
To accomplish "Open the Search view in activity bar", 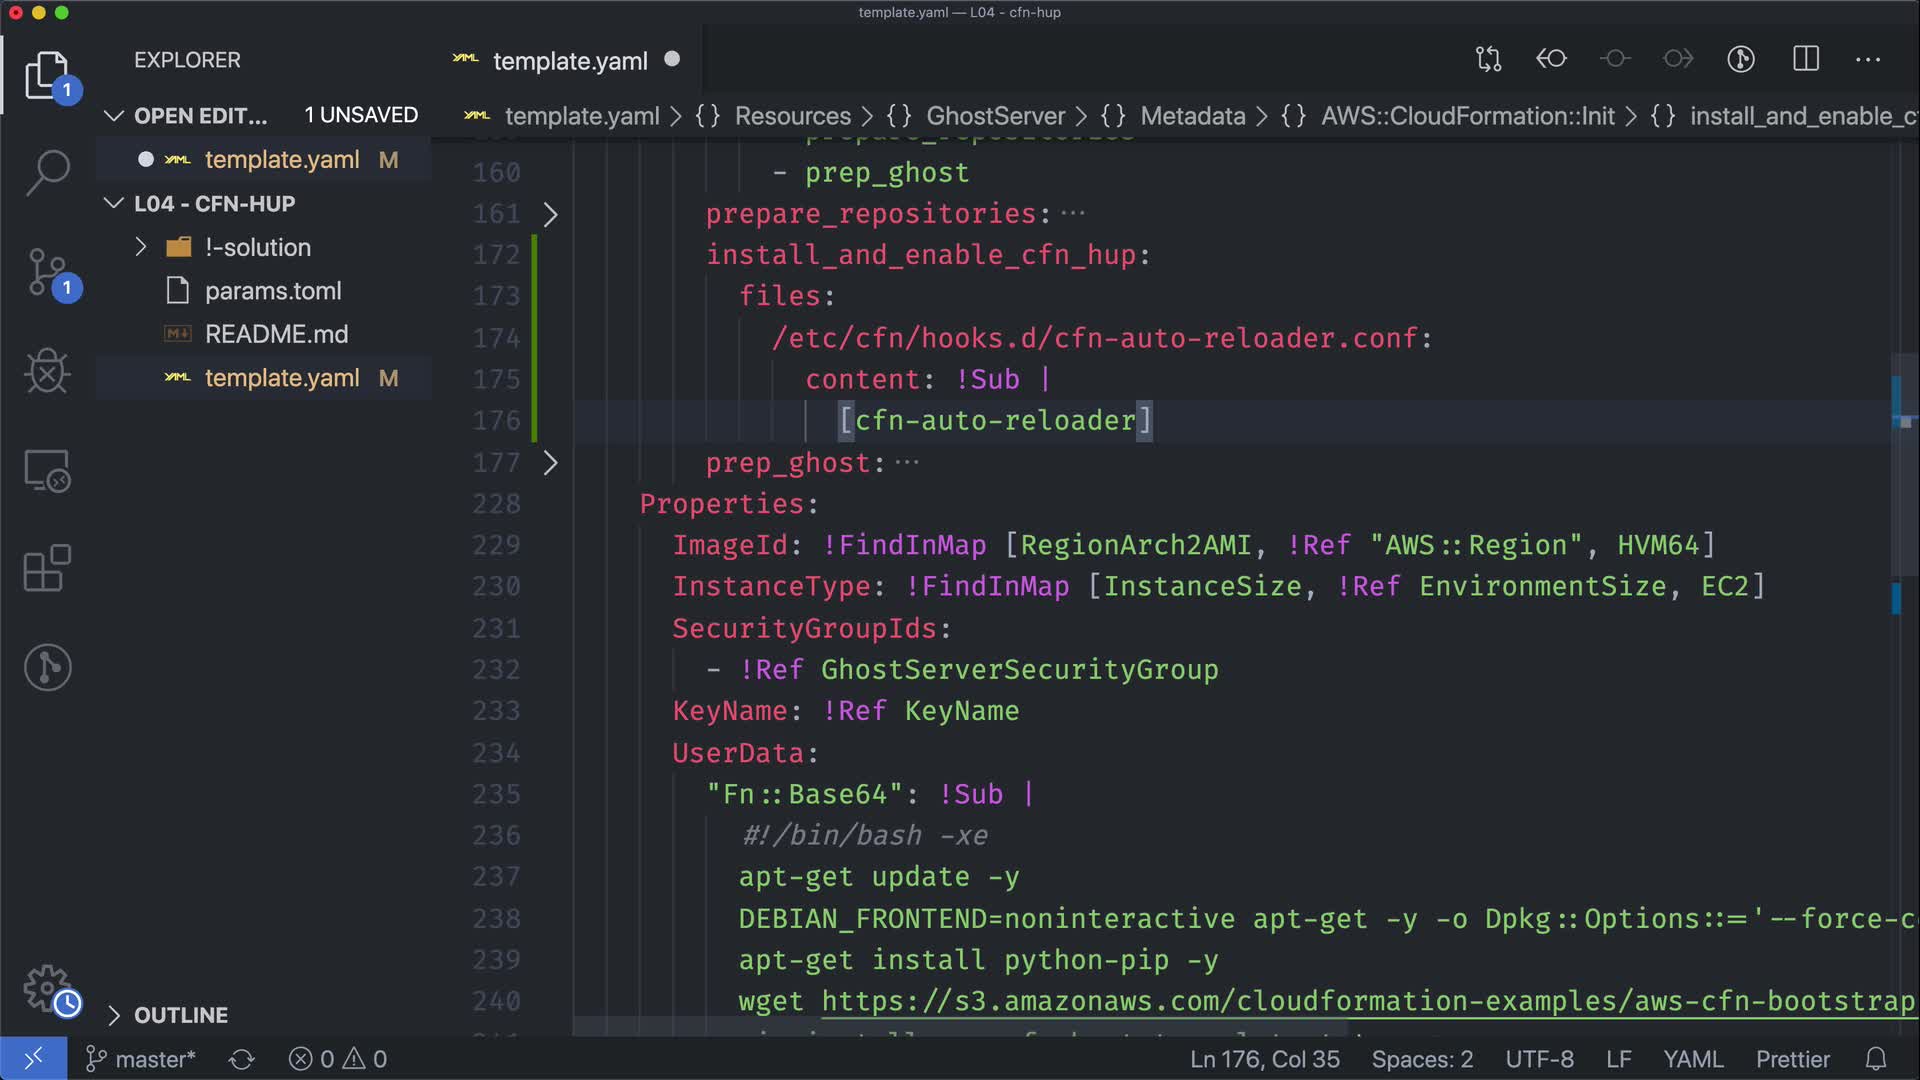I will click(x=47, y=173).
